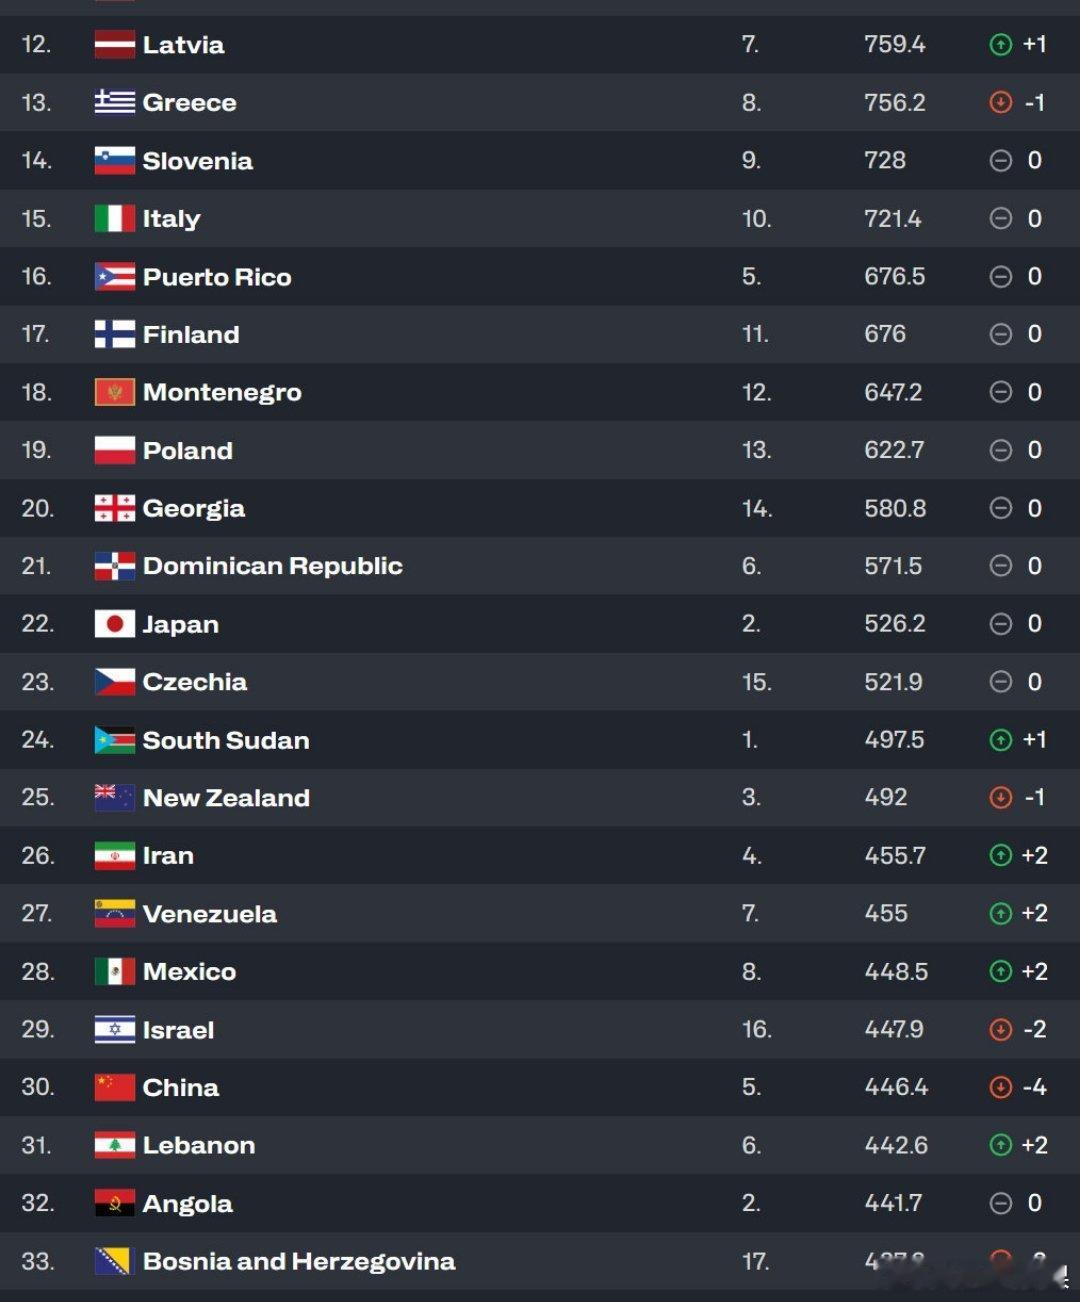This screenshot has height=1302, width=1080.
Task: Open the New Zealand team page
Action: [226, 798]
